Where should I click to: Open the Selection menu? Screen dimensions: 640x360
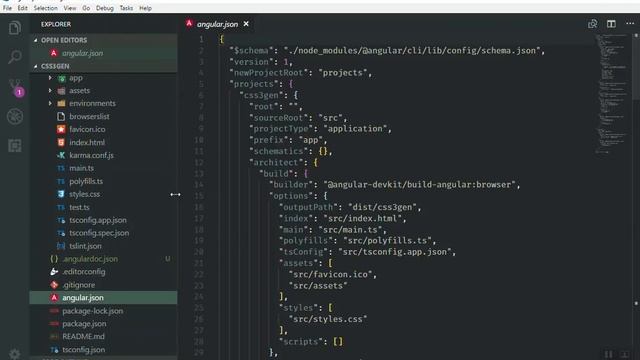point(45,8)
